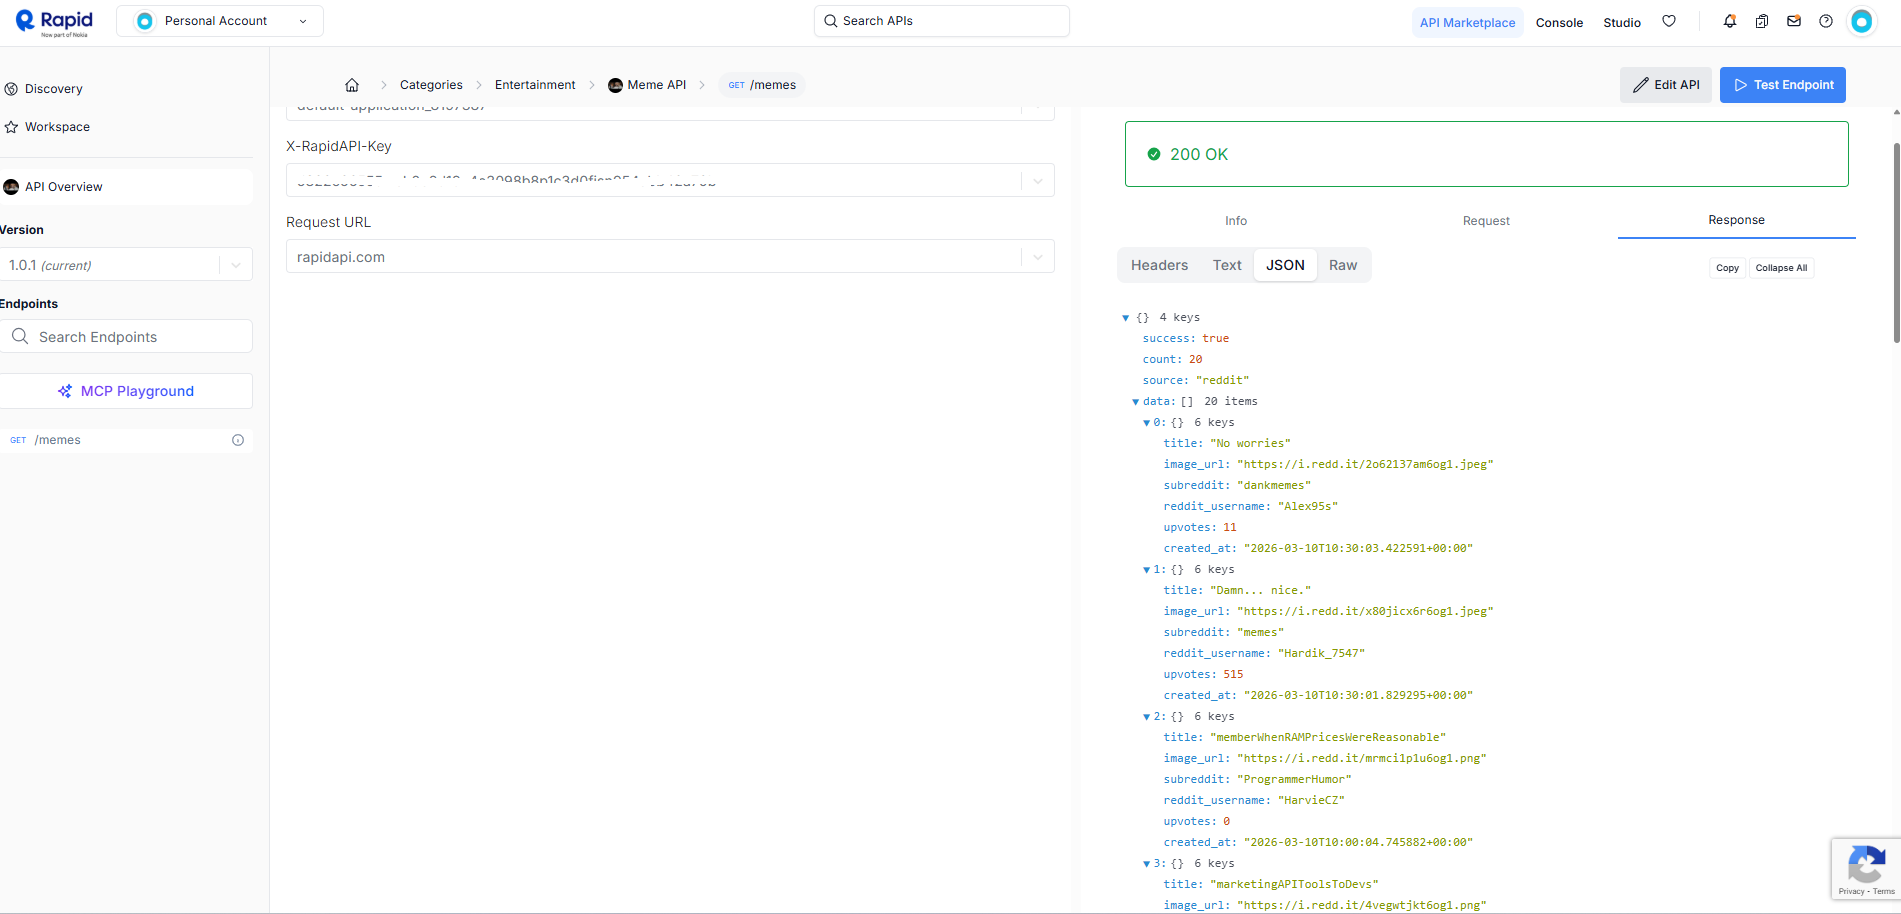
Task: Open the reCAPTCHA Privacy link
Action: pyautogui.click(x=1851, y=891)
